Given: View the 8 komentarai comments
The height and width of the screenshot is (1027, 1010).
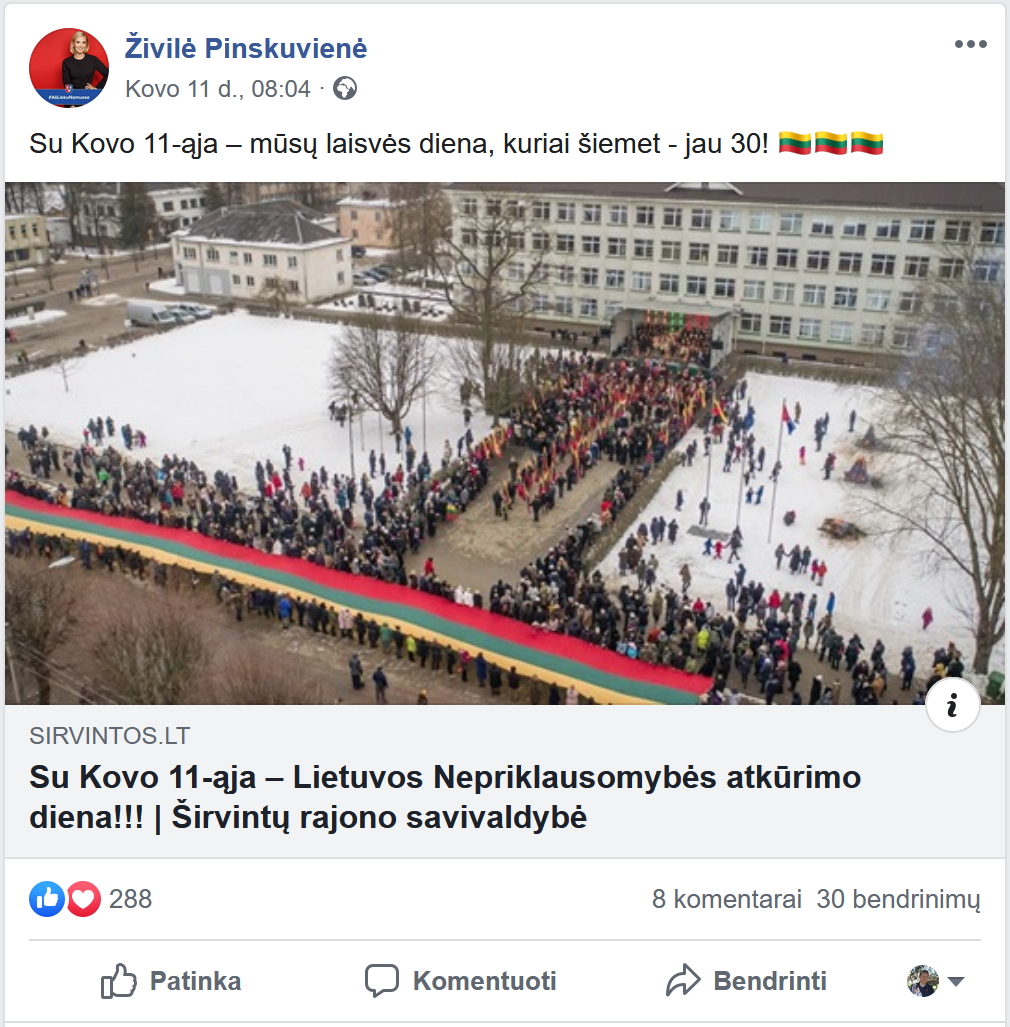Looking at the screenshot, I should (726, 899).
